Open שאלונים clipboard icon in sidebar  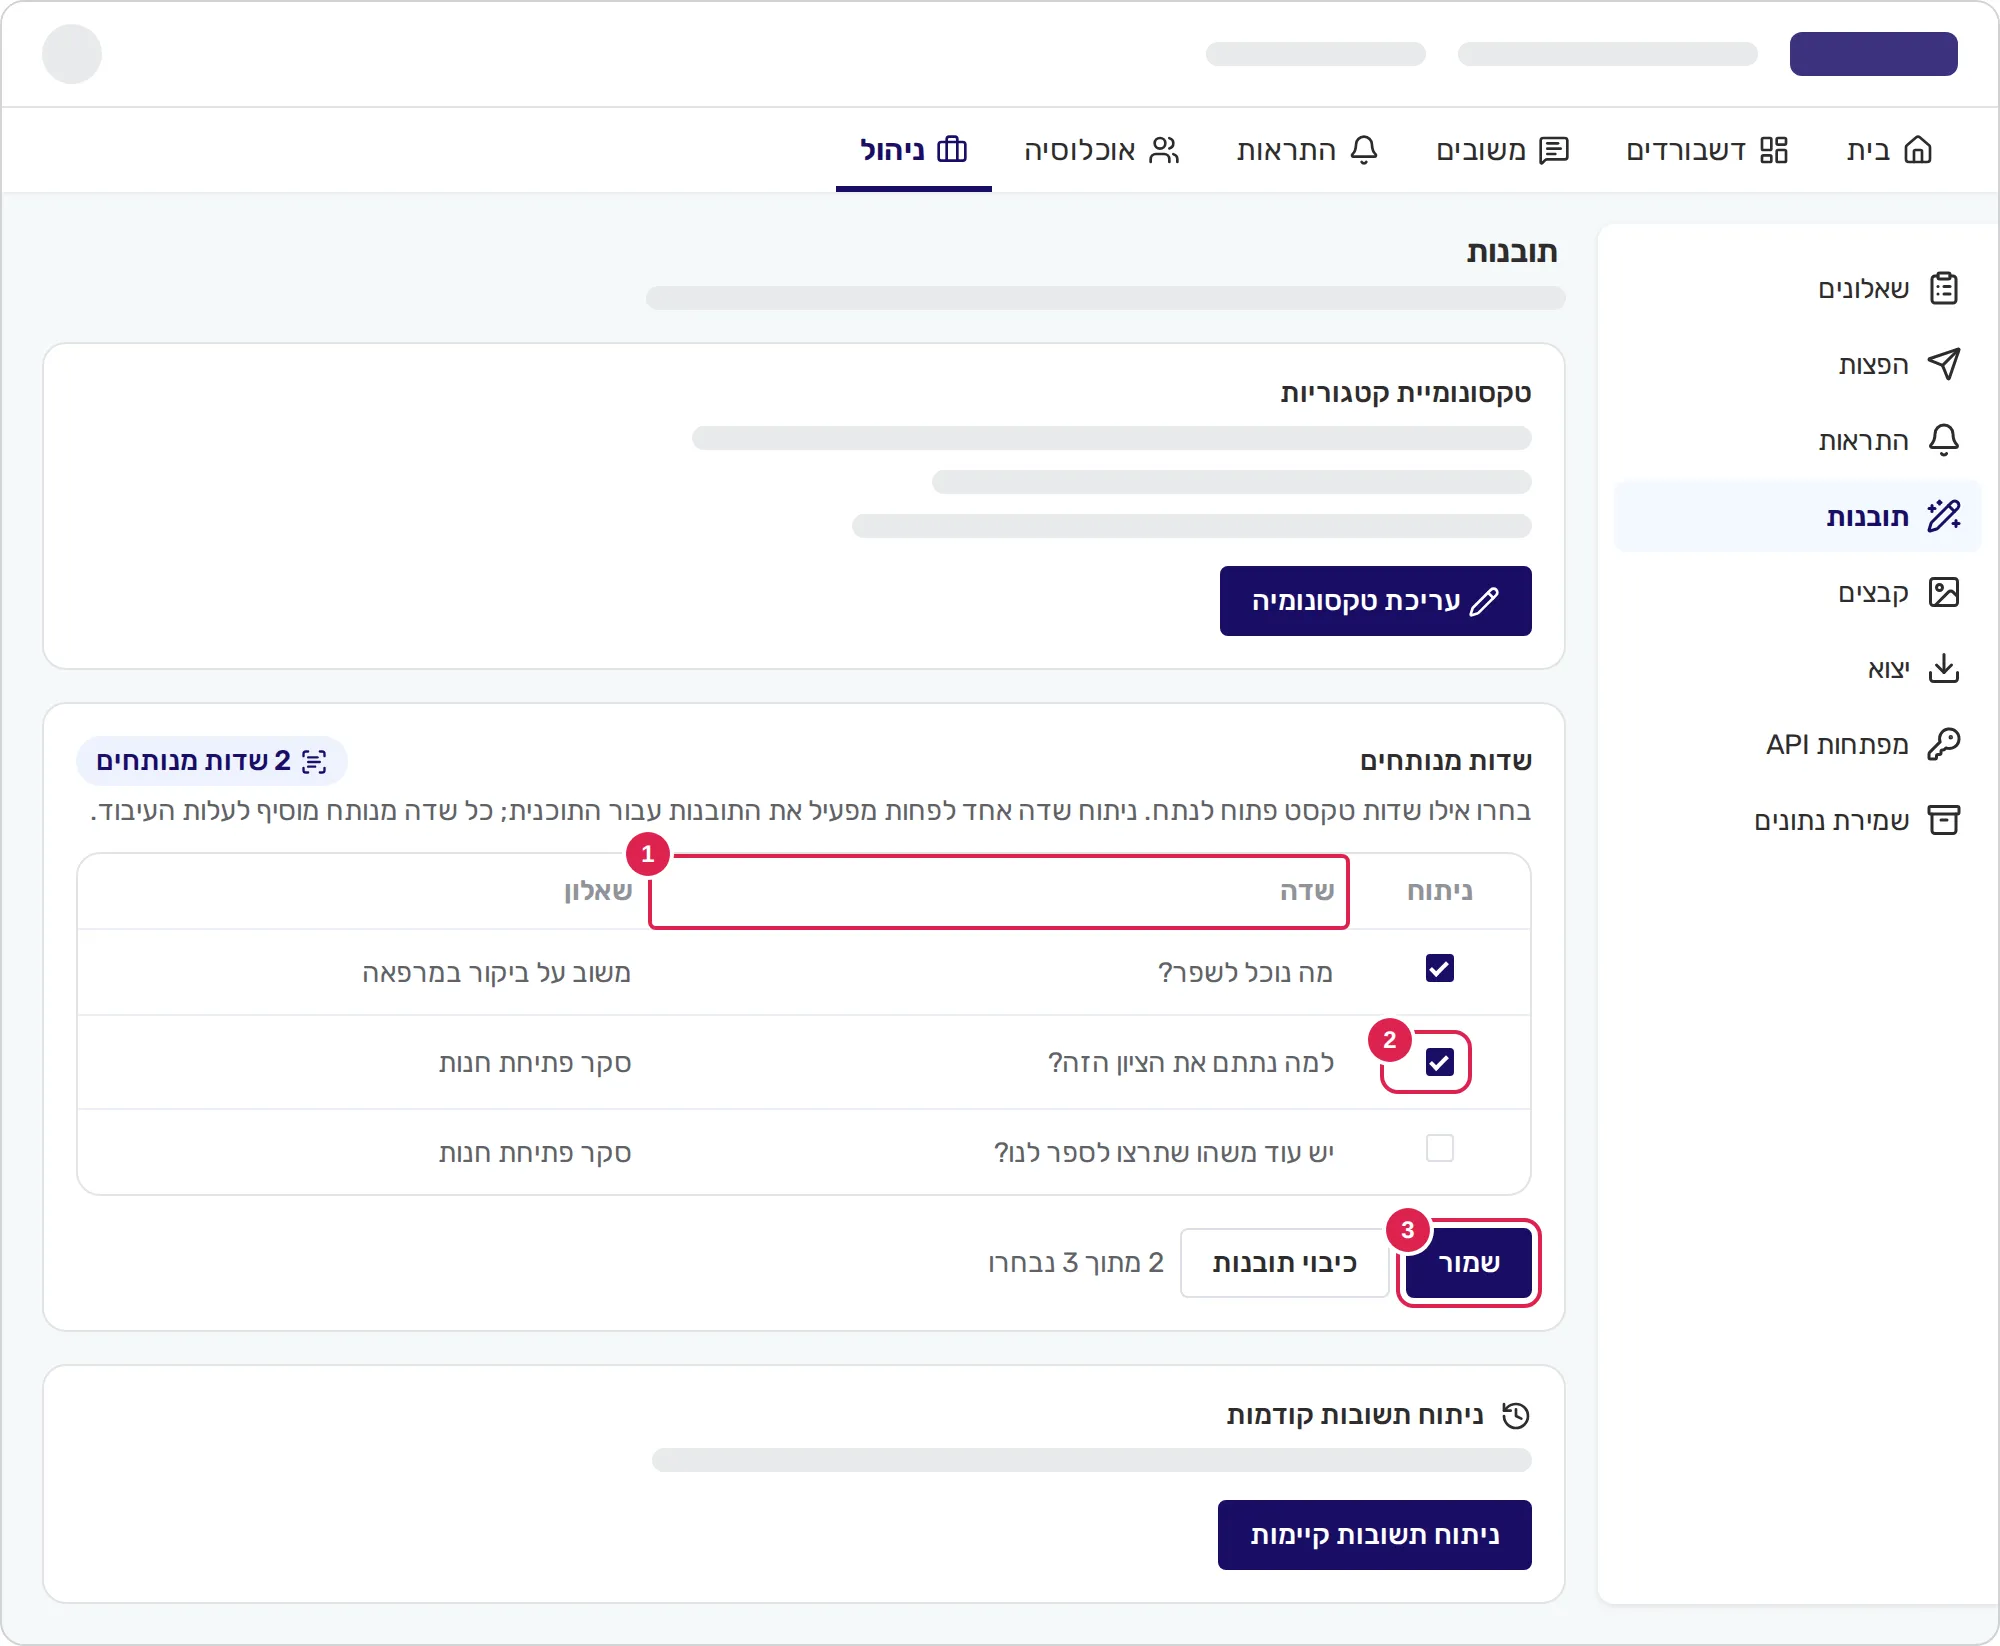[1944, 288]
